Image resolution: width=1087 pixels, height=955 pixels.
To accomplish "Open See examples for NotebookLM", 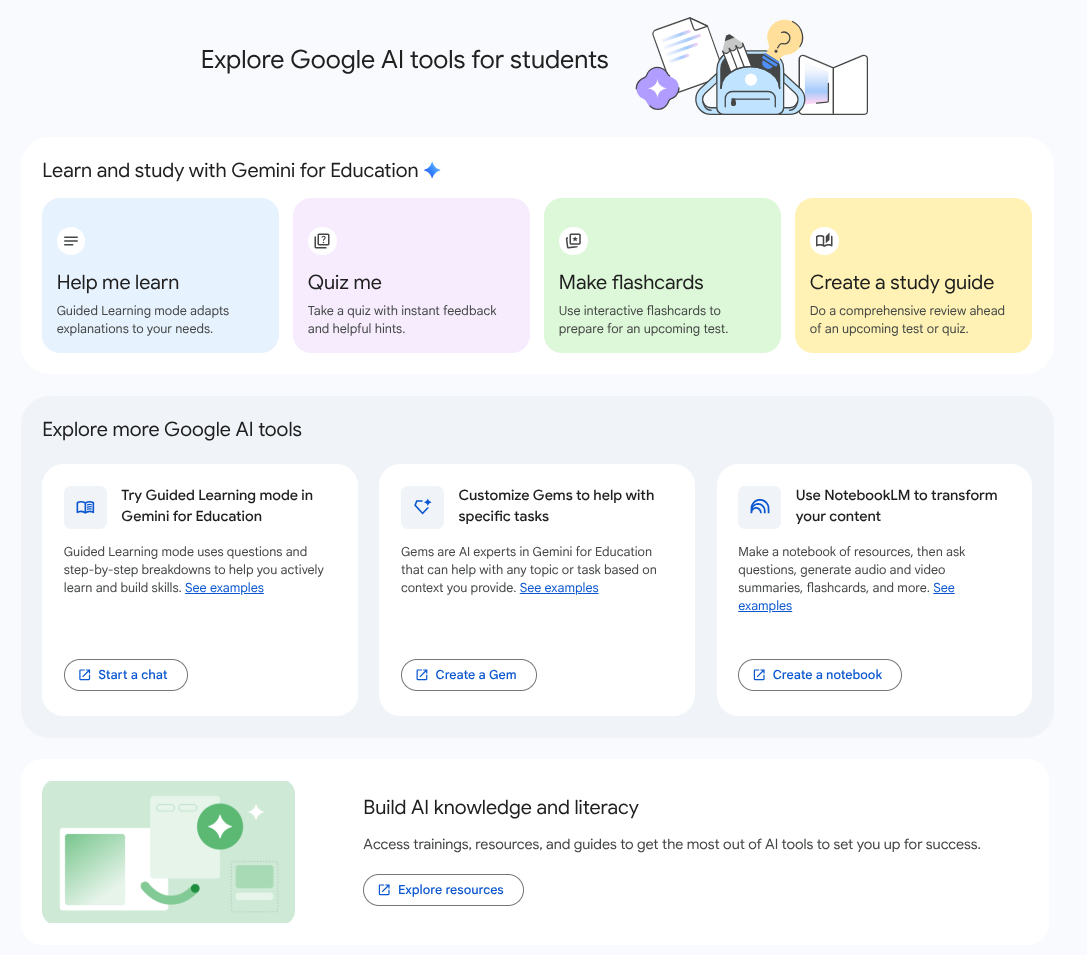I will click(765, 605).
